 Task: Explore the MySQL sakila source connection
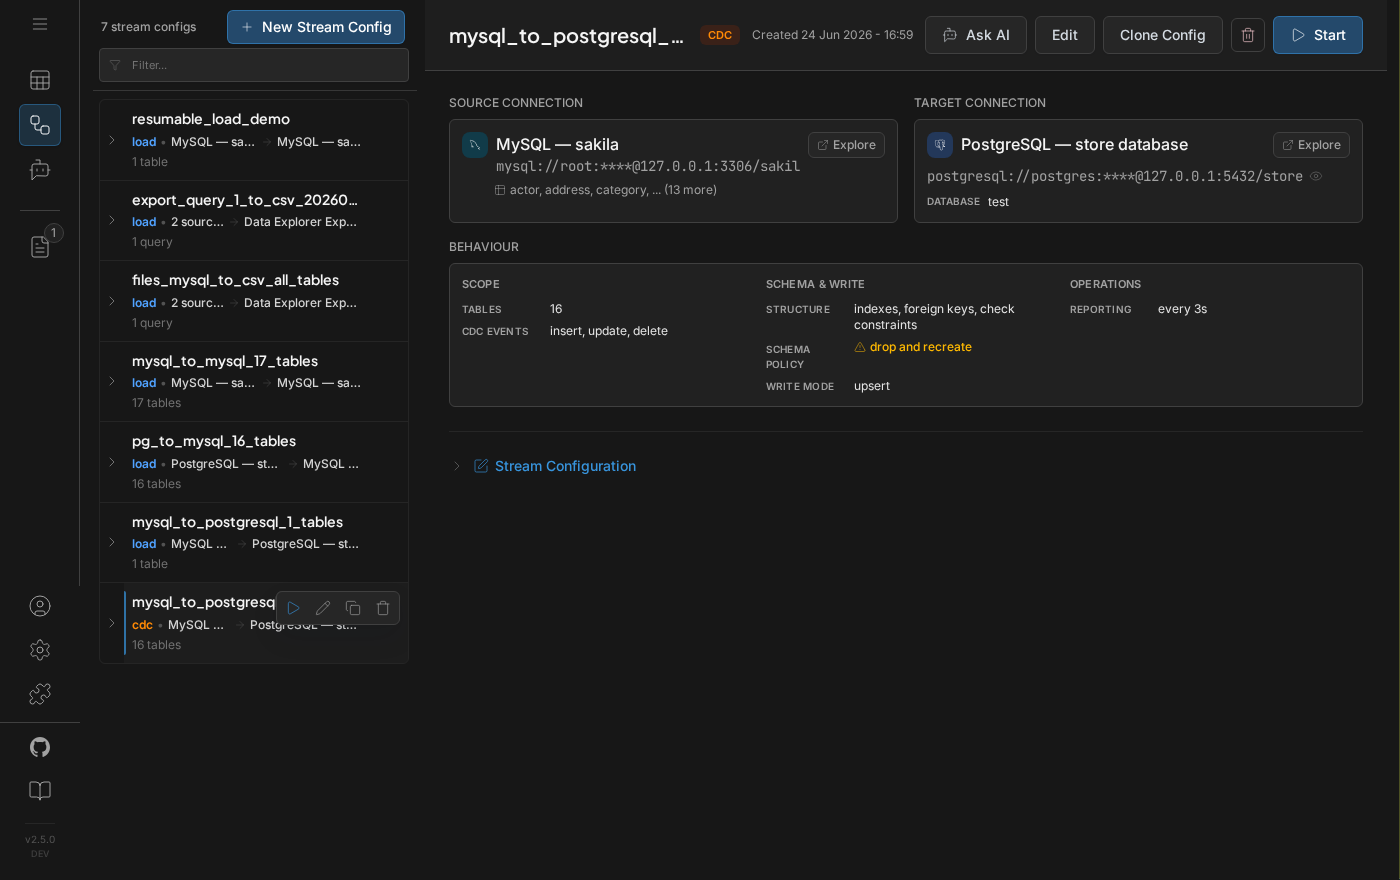(x=846, y=145)
